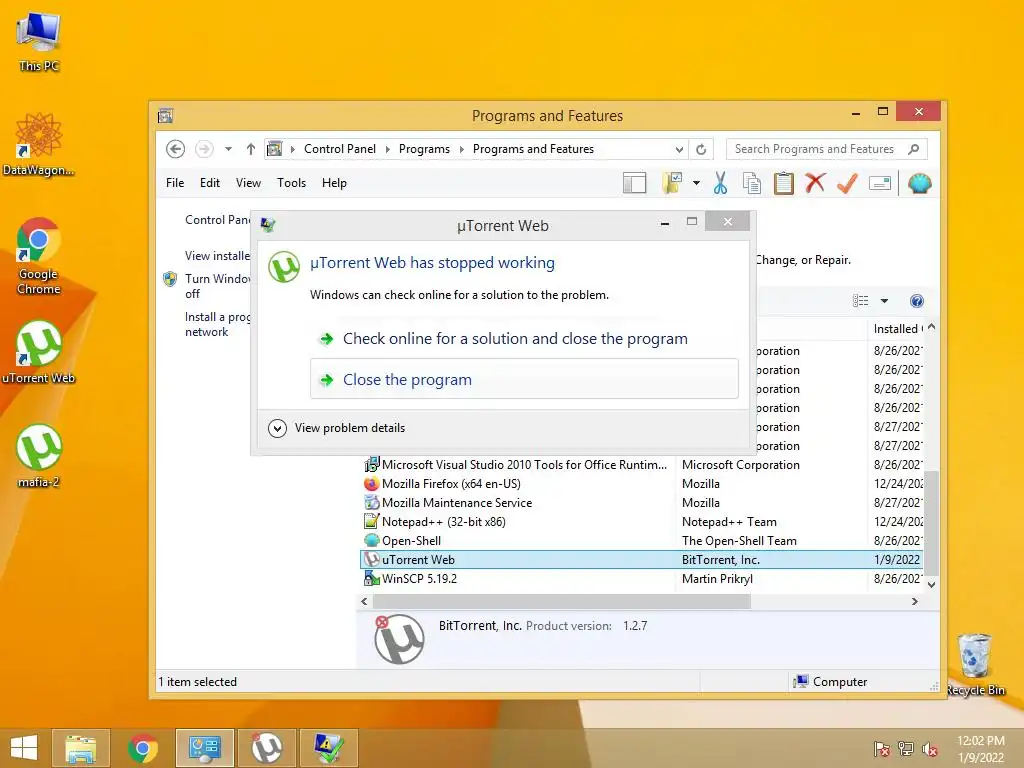The width and height of the screenshot is (1024, 768).
Task: Click the mafia-2 torrent desktop icon
Action: click(x=39, y=456)
